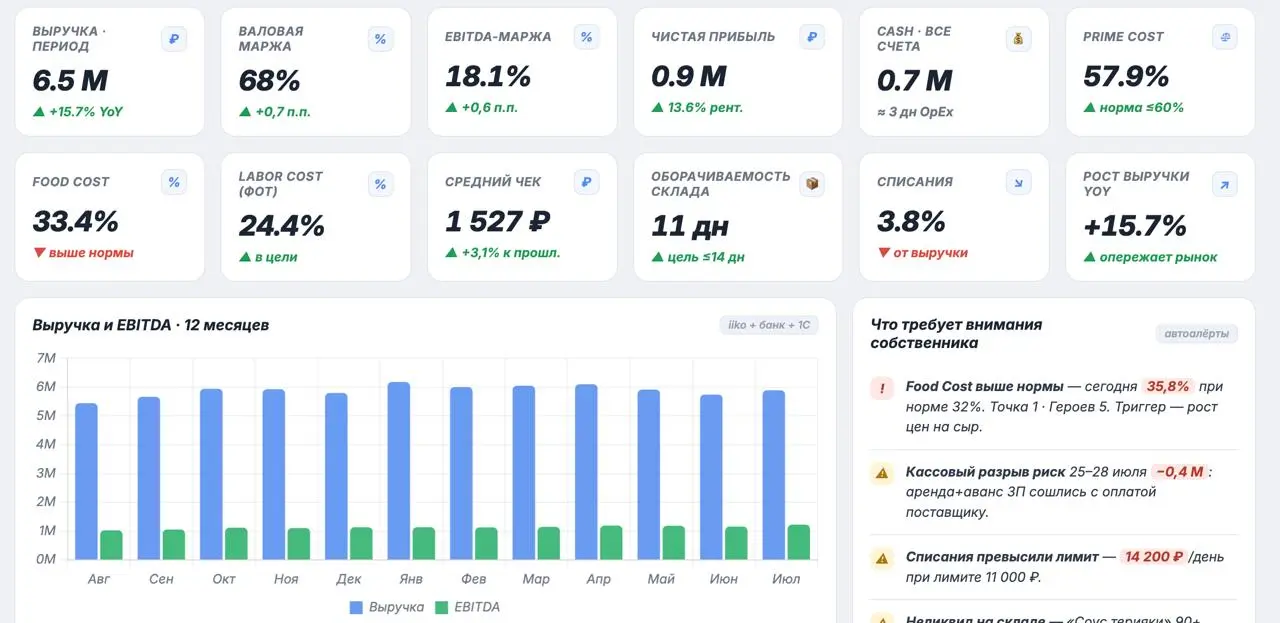This screenshot has width=1280, height=623.
Task: Click the Выручка и EBITDA · 12 месяцев title
Action: point(150,325)
